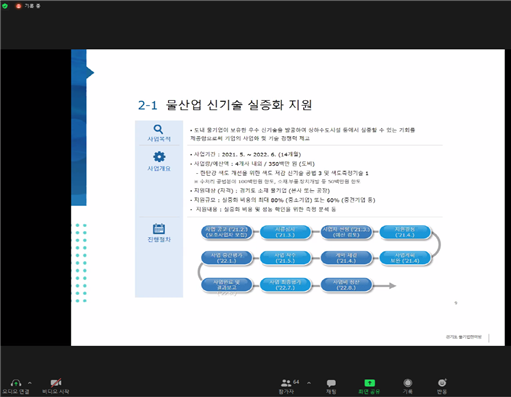Click the participant count 64 label
This screenshot has height=397, width=511.
click(296, 382)
